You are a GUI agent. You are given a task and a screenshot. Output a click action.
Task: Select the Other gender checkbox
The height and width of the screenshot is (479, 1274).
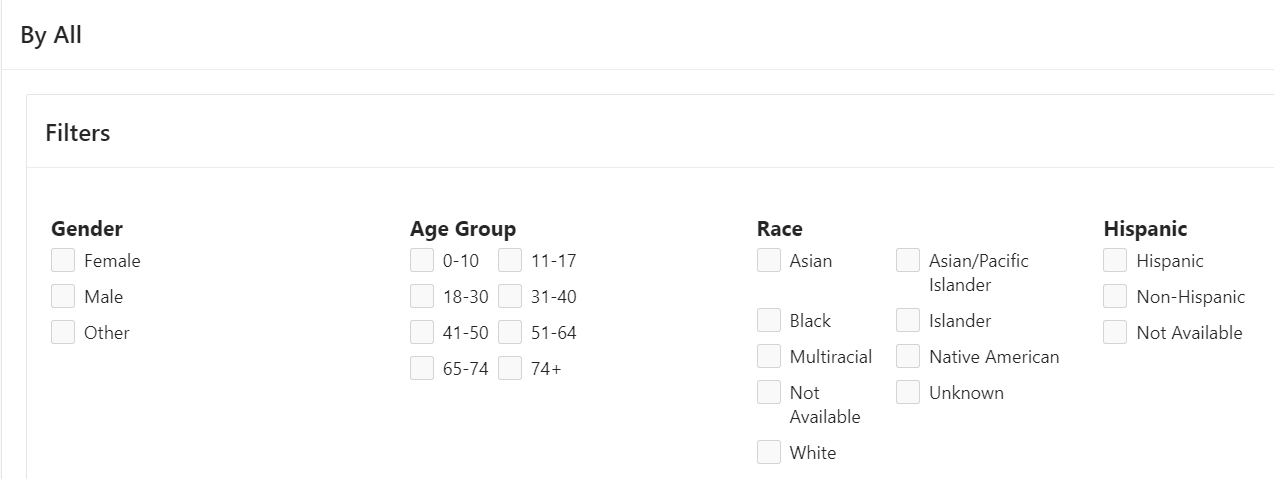[x=63, y=333]
